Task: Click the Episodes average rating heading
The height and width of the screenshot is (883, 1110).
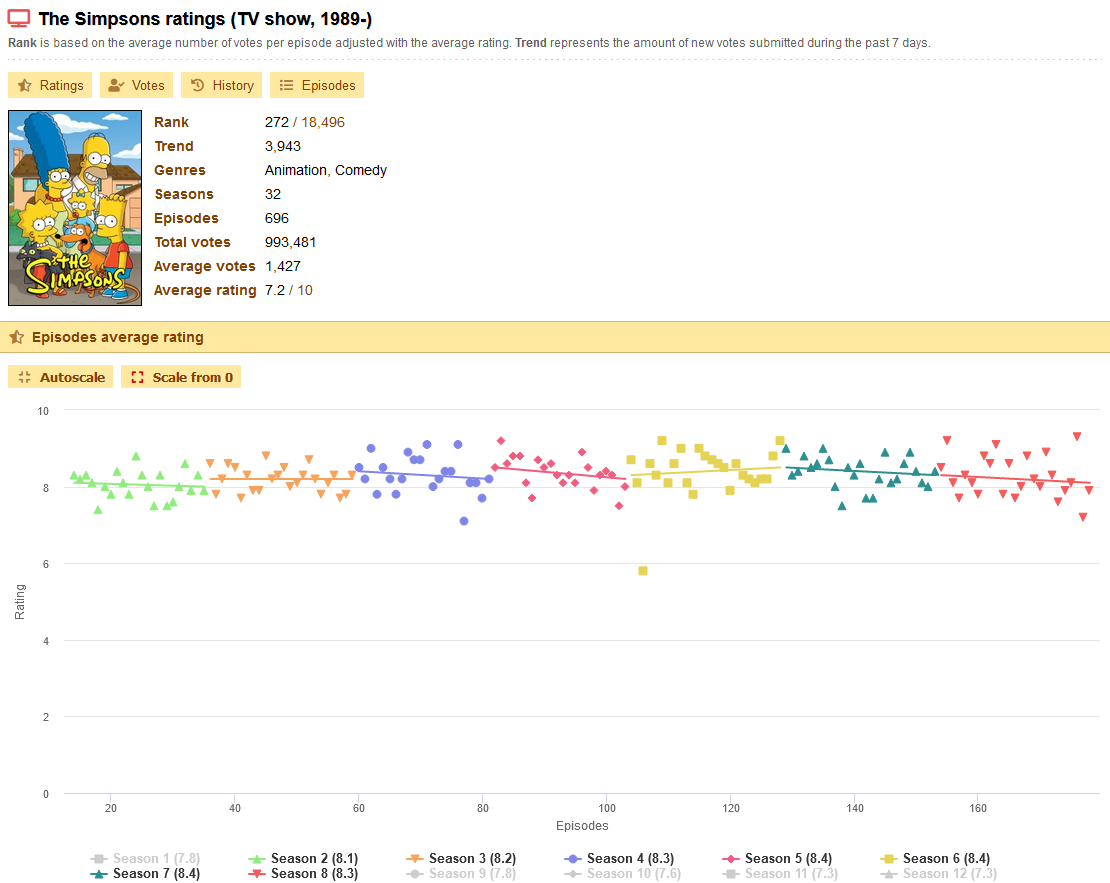Action: point(118,337)
